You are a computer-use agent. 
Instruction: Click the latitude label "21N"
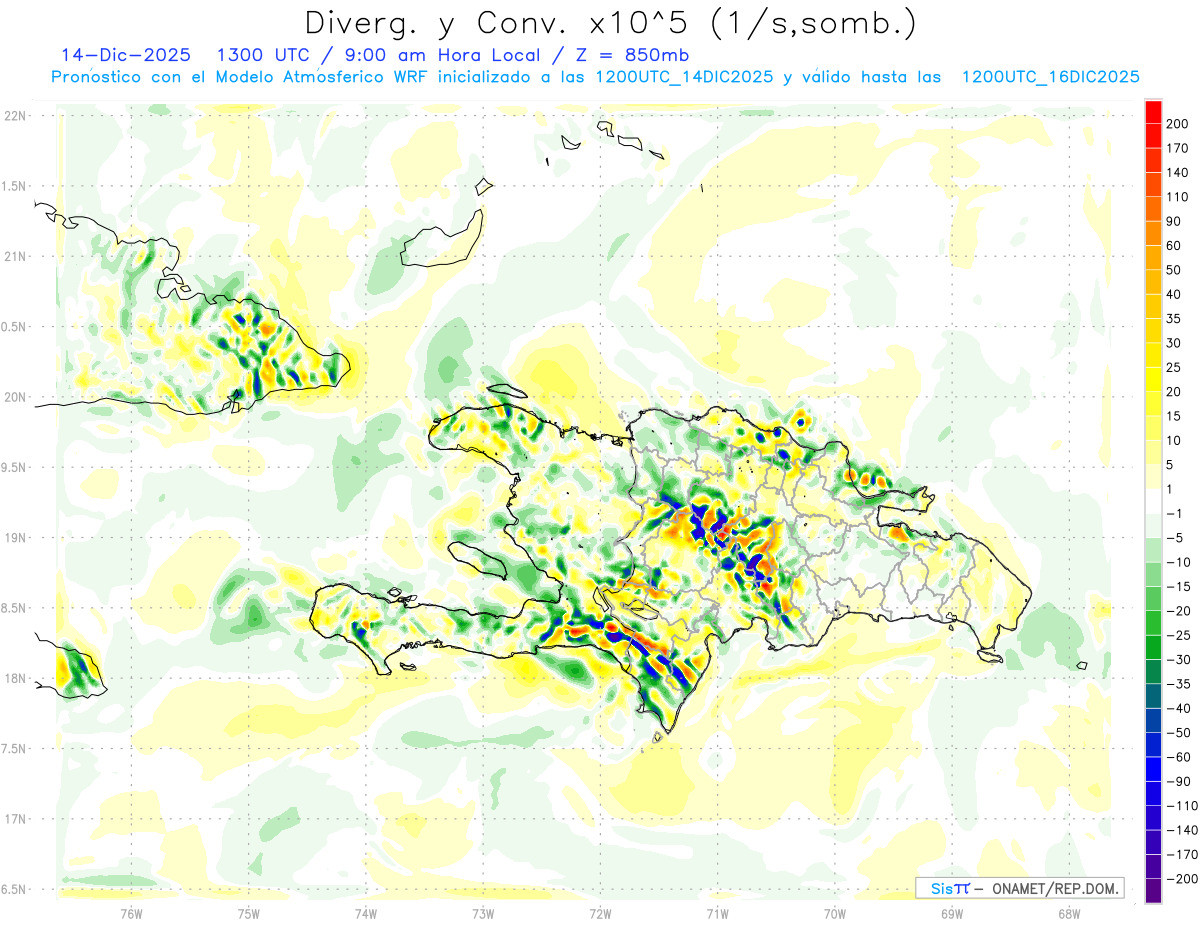(x=15, y=256)
